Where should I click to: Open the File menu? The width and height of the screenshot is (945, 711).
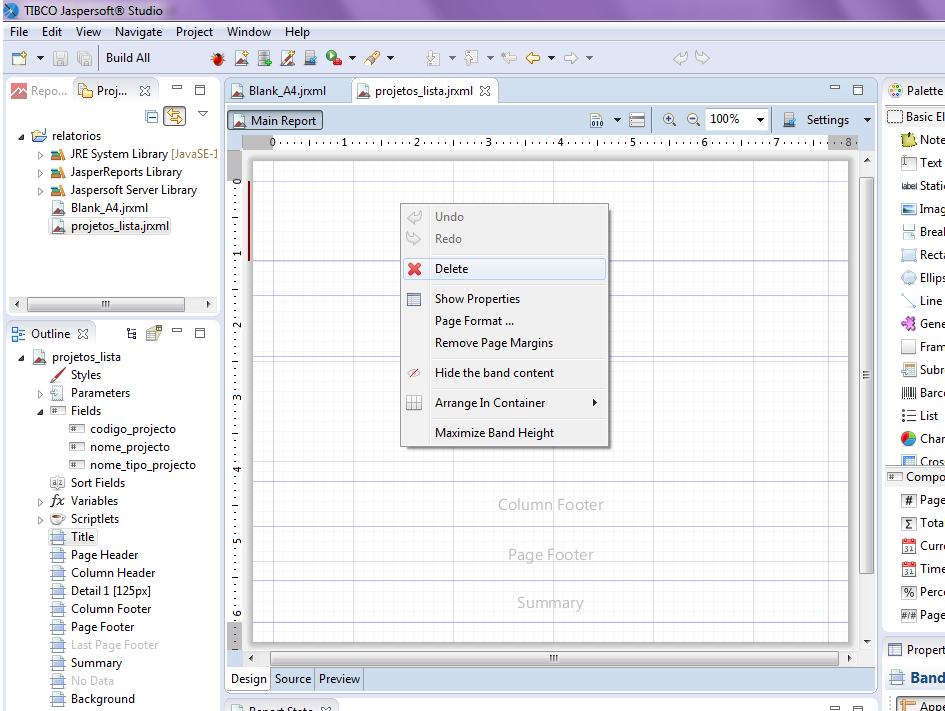coord(19,32)
